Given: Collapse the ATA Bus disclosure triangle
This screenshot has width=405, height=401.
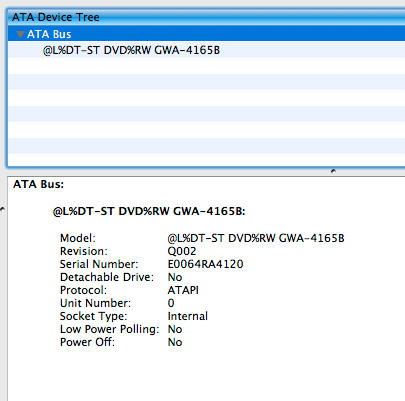Looking at the screenshot, I should click(x=21, y=34).
